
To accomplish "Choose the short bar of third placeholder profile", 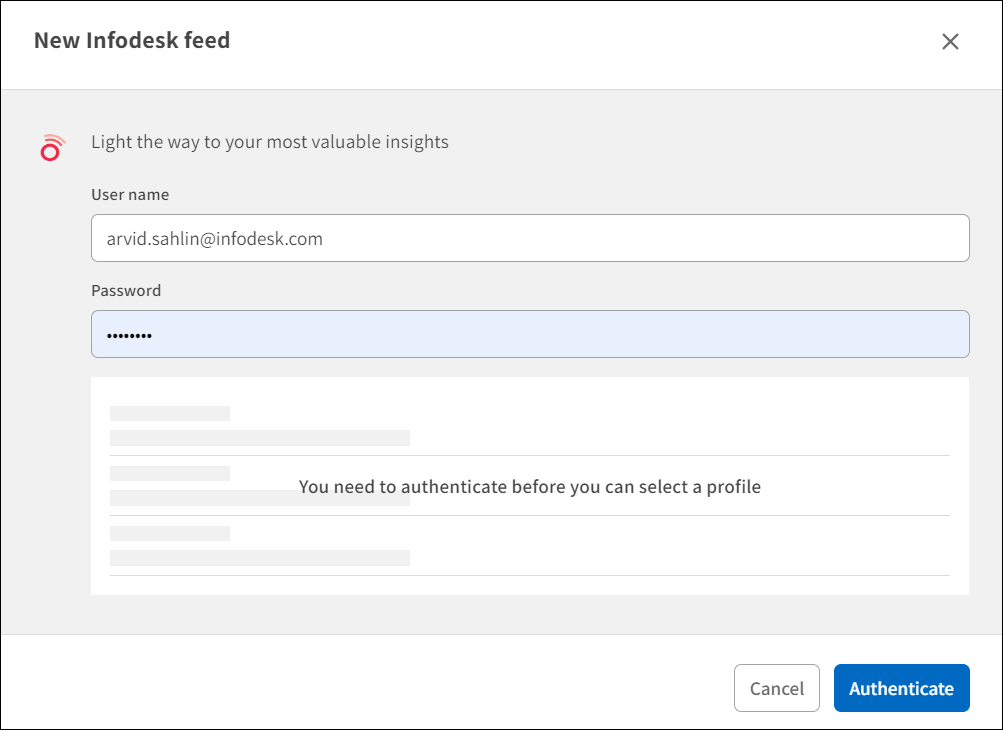I will [170, 533].
